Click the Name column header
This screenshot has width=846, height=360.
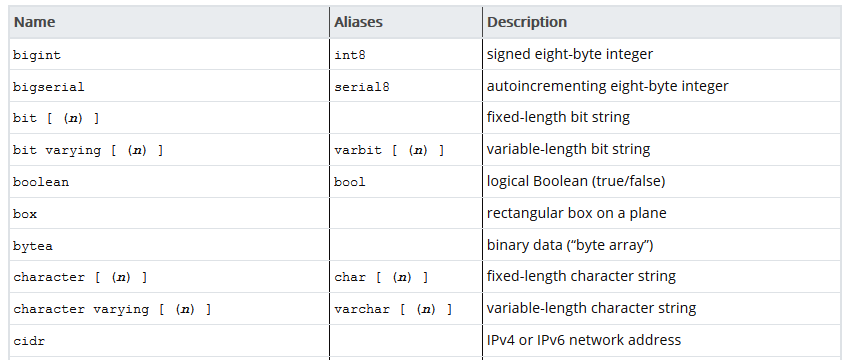click(x=35, y=22)
